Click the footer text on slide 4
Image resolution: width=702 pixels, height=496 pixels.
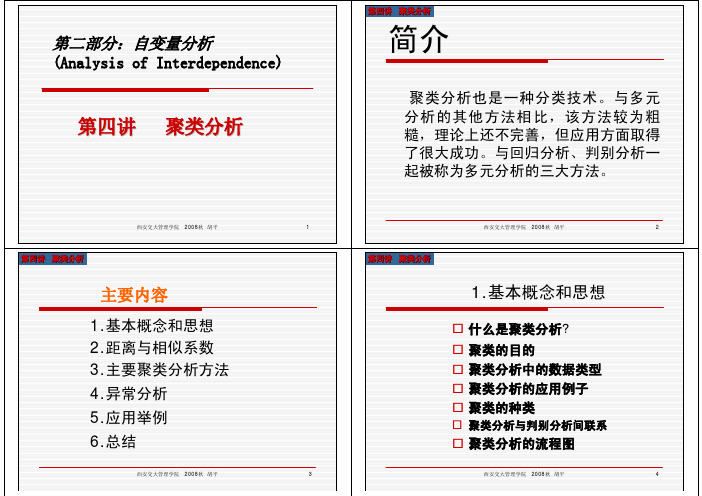click(524, 474)
